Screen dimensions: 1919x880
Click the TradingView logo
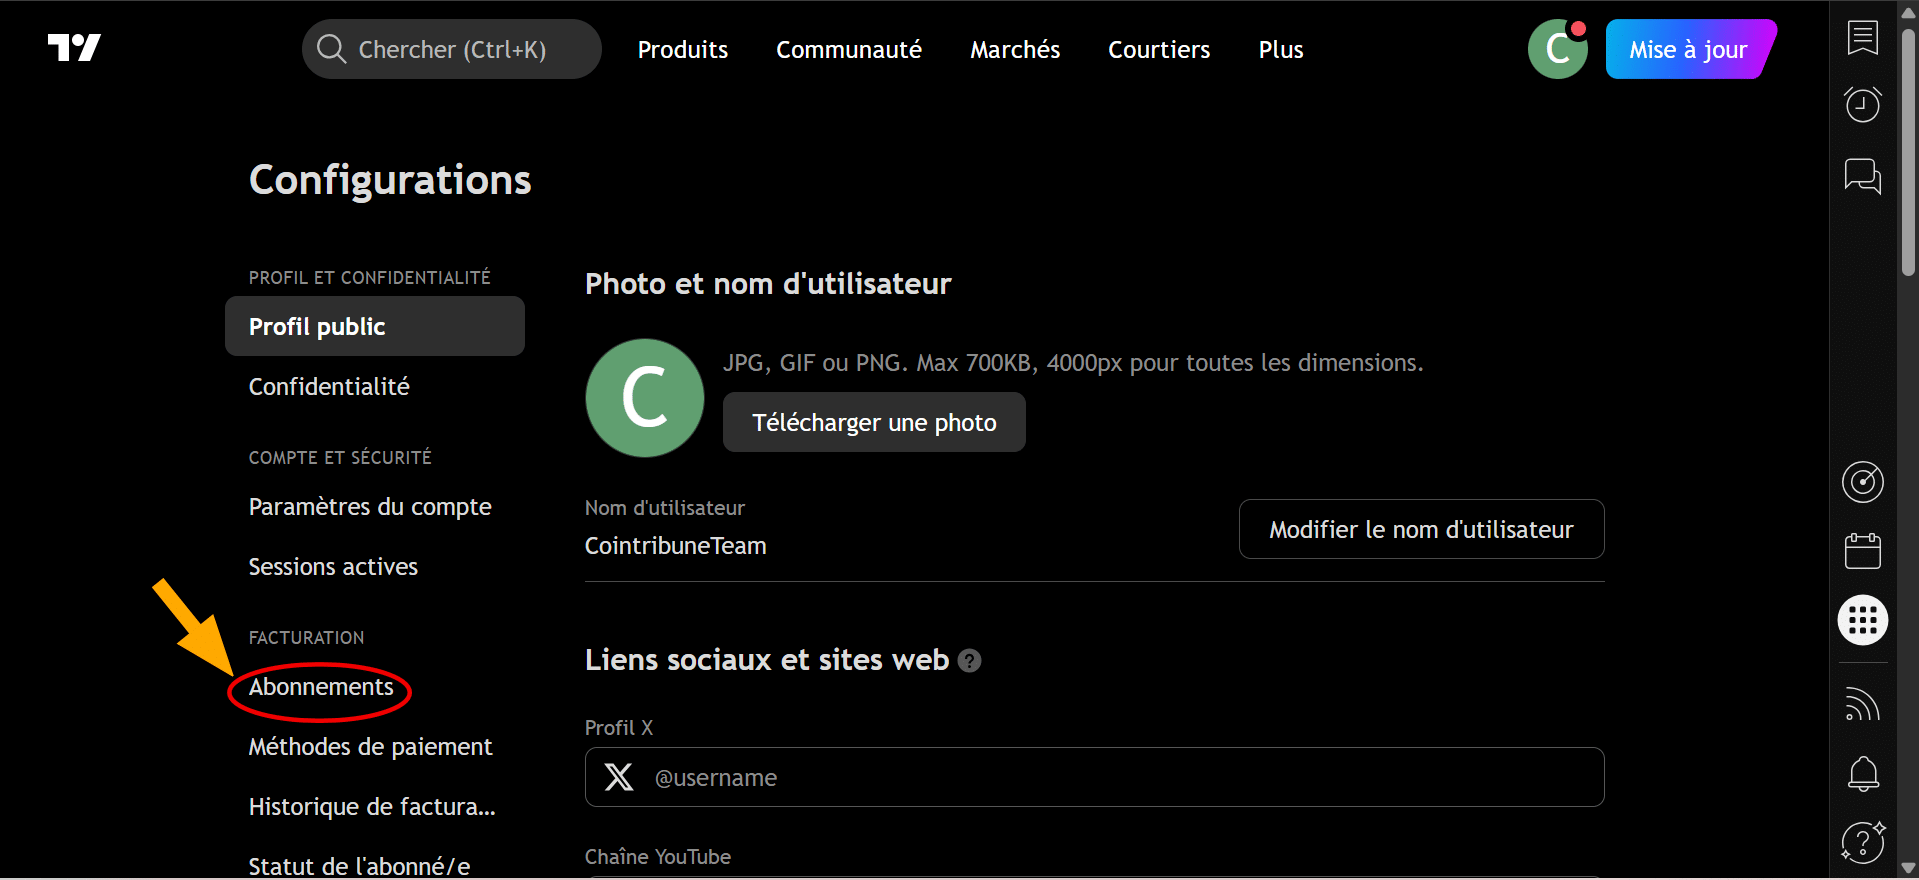coord(74,48)
